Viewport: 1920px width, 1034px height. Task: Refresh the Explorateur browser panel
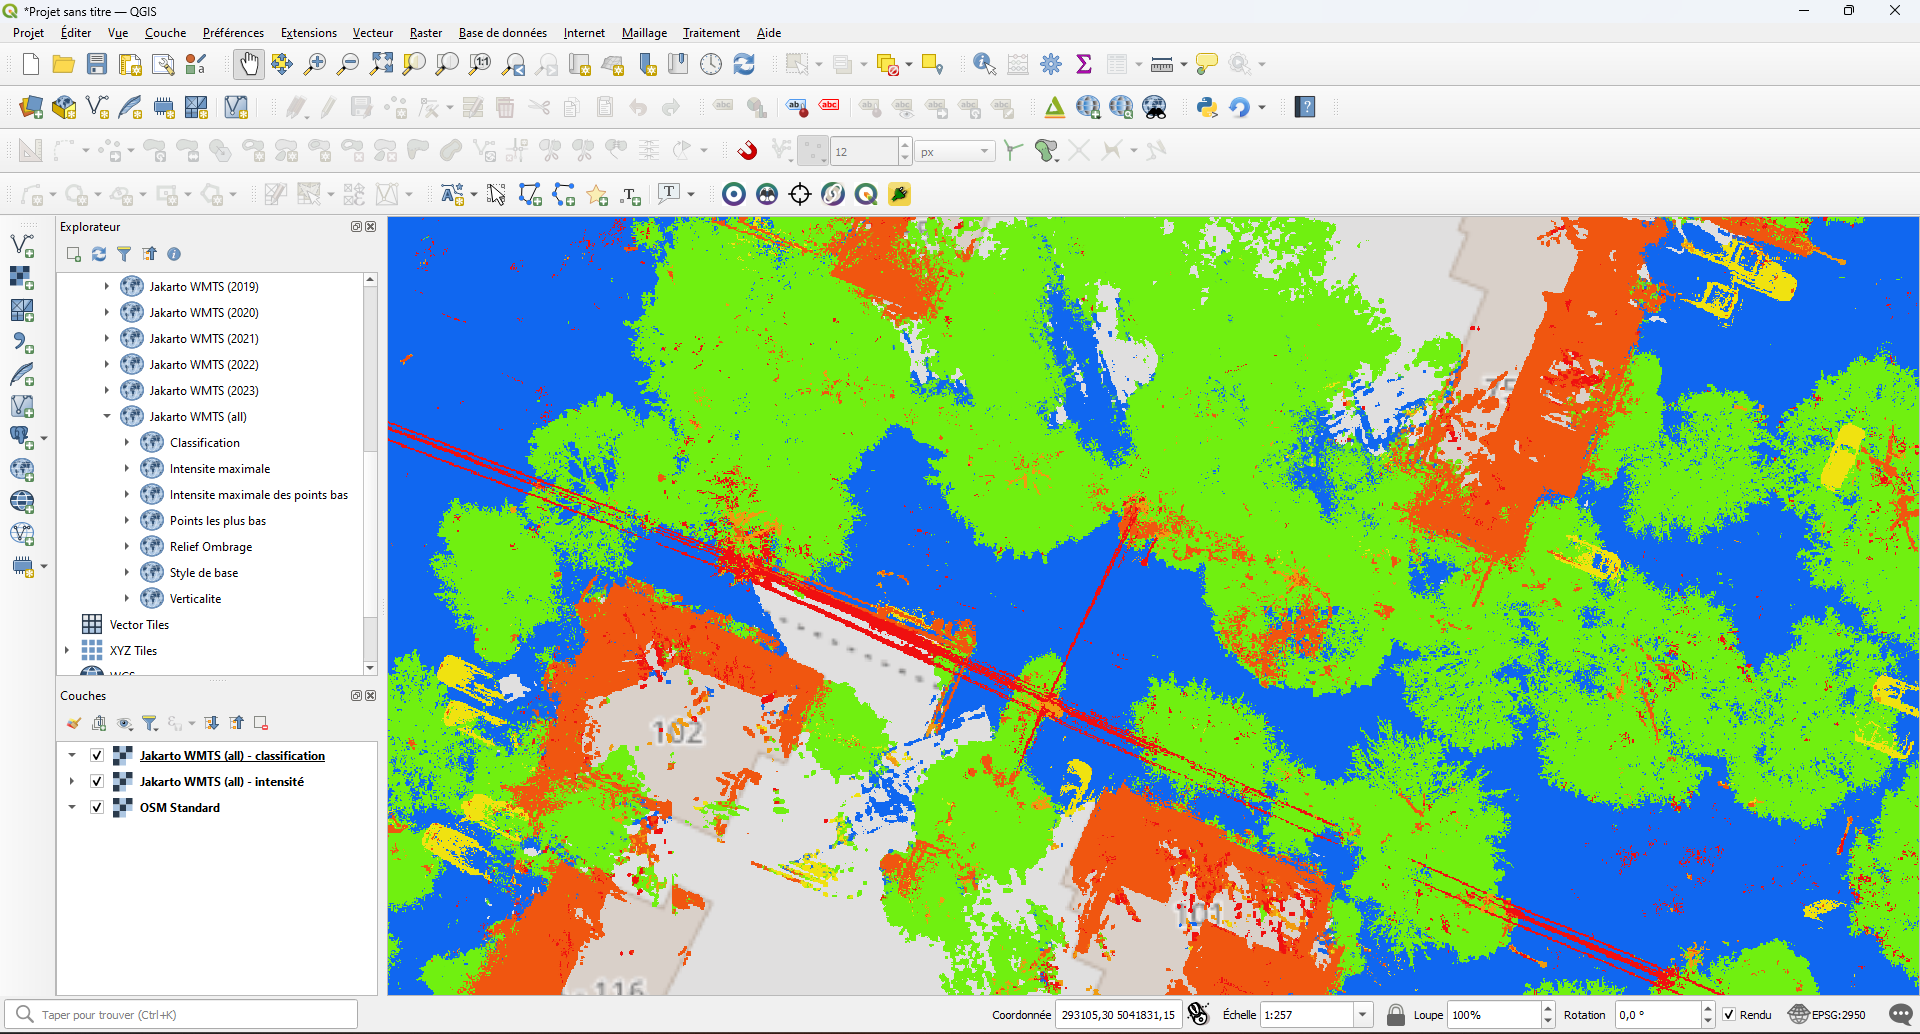click(x=99, y=254)
